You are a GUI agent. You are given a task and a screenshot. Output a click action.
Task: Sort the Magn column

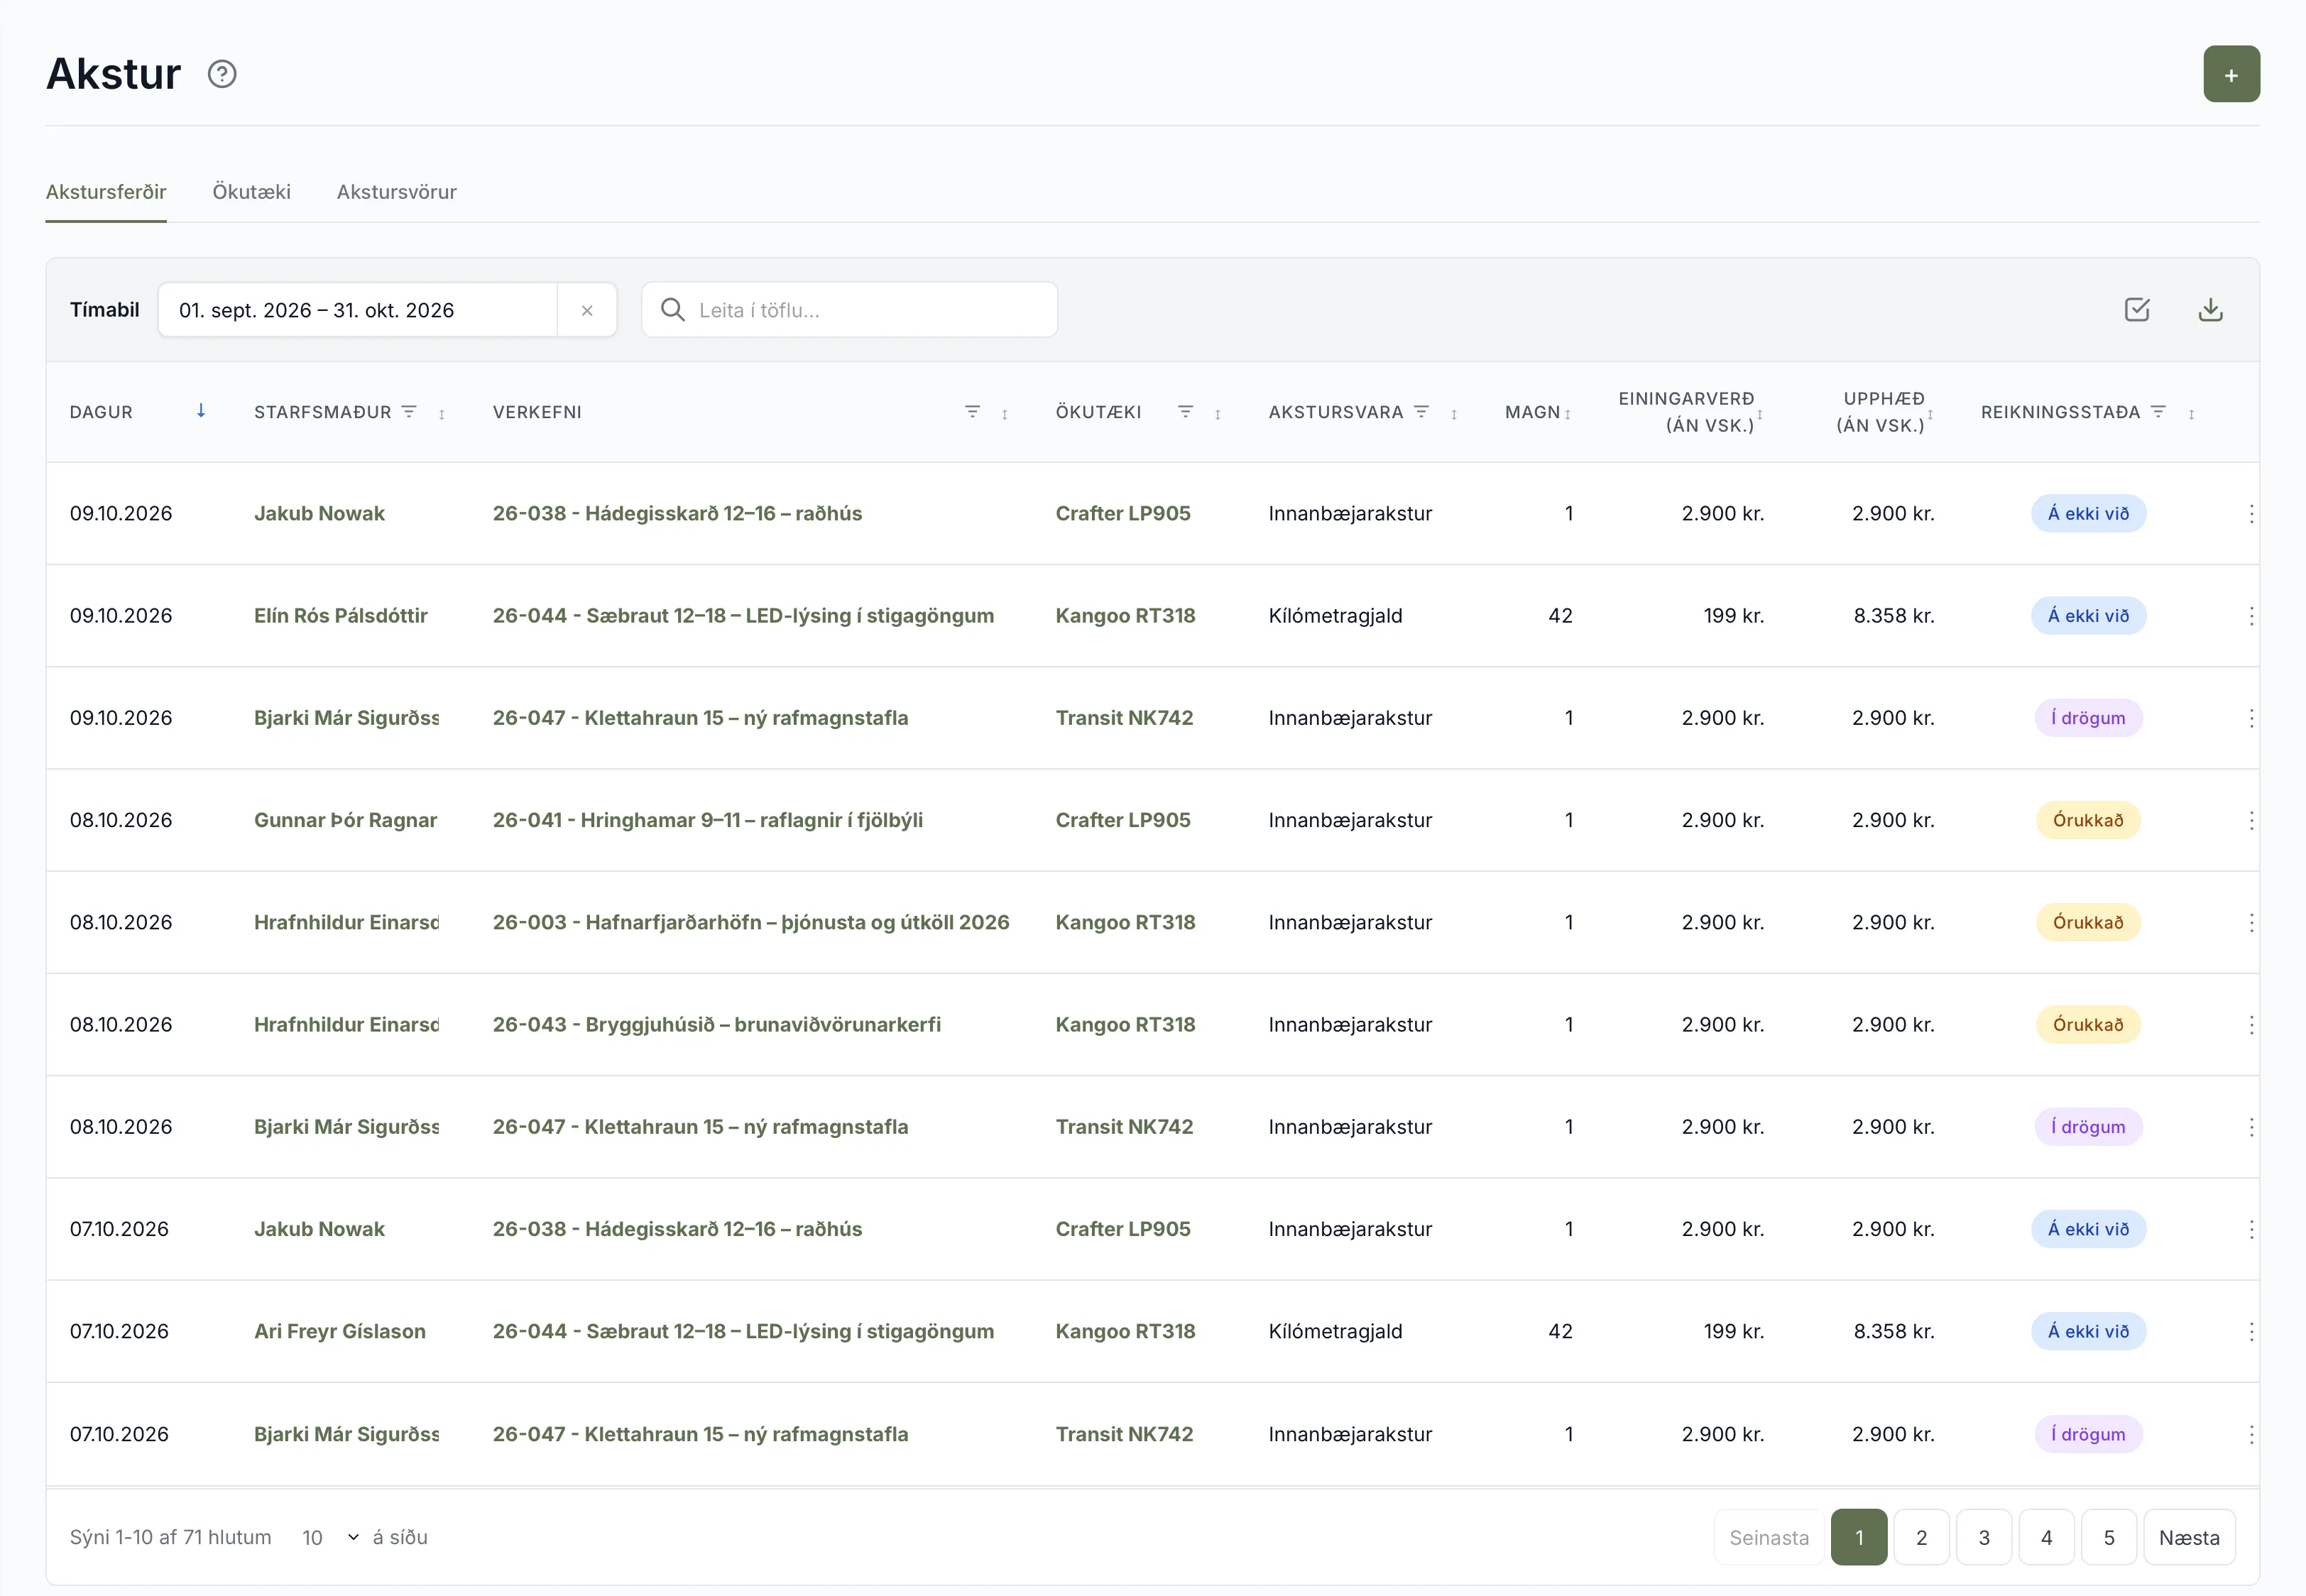coord(1567,414)
